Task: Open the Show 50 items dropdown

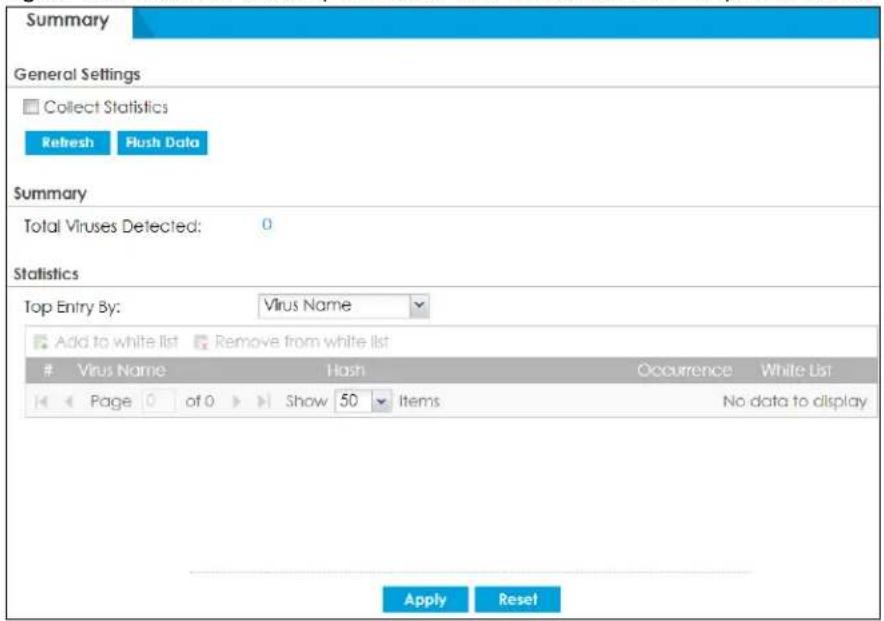Action: click(x=363, y=401)
